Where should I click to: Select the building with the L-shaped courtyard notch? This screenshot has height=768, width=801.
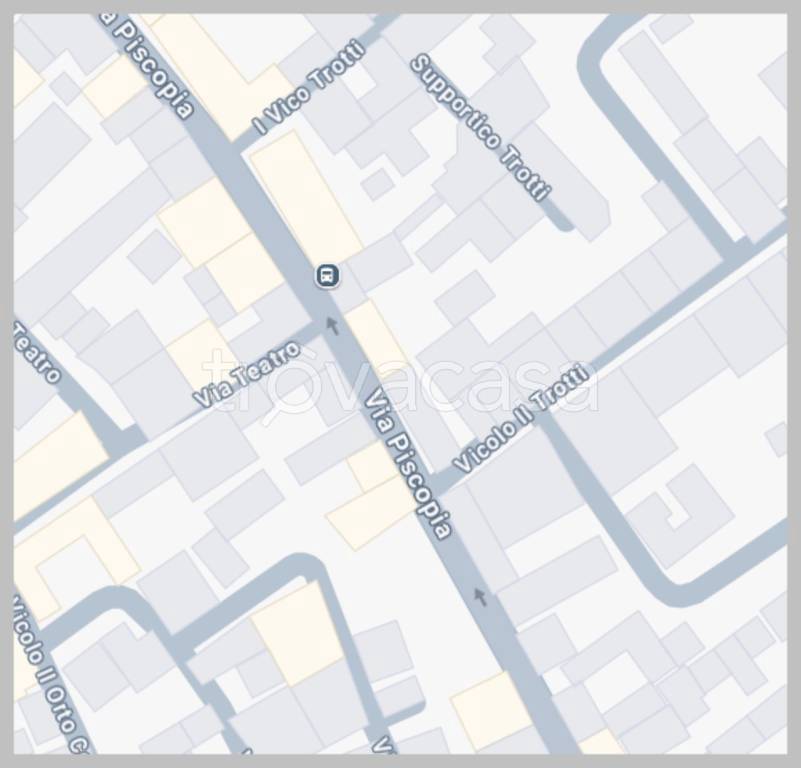681,516
